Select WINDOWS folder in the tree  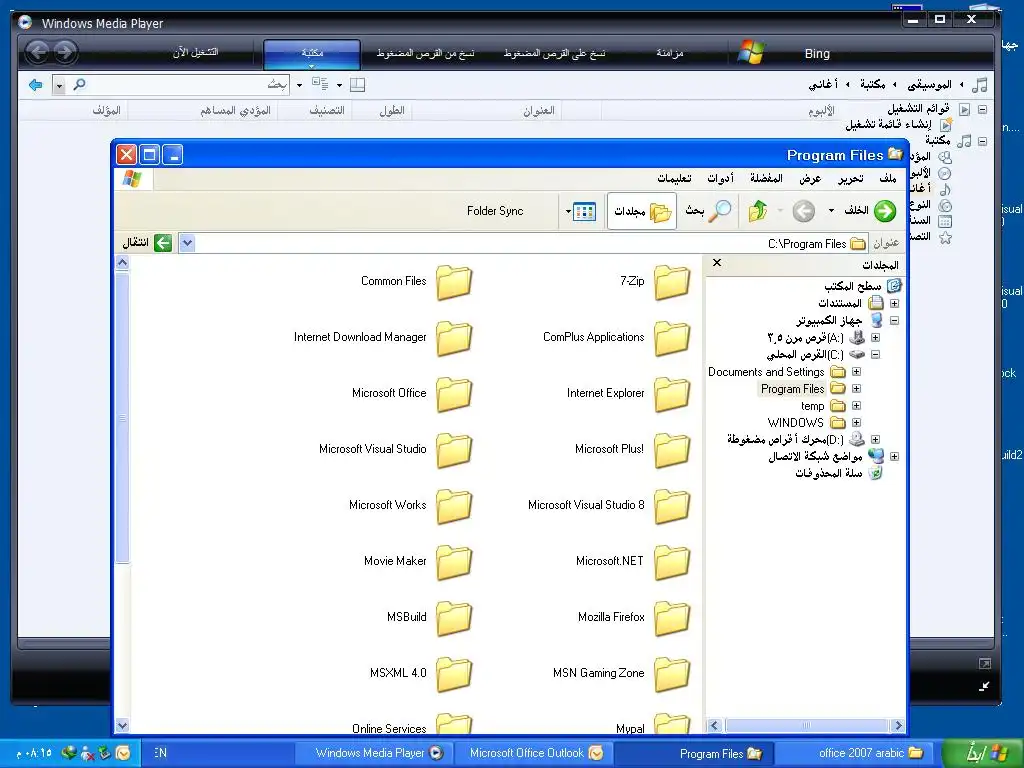(x=795, y=423)
